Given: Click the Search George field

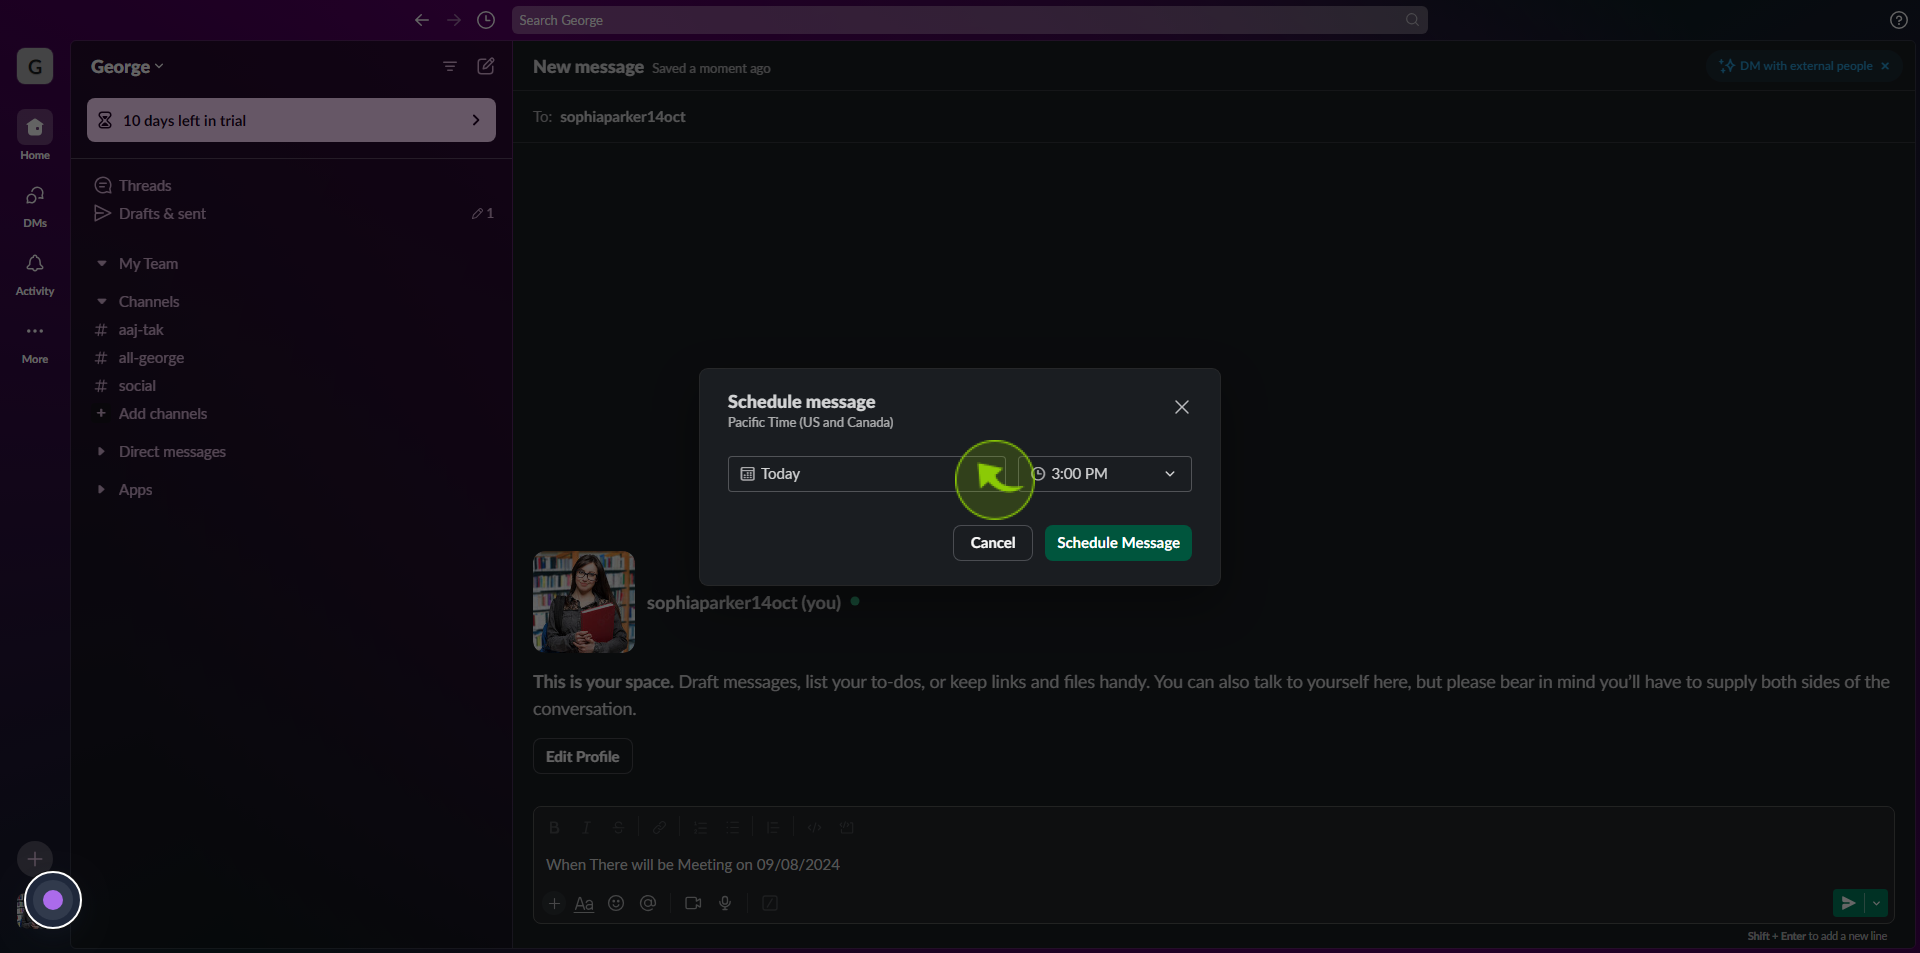Looking at the screenshot, I should pos(969,20).
